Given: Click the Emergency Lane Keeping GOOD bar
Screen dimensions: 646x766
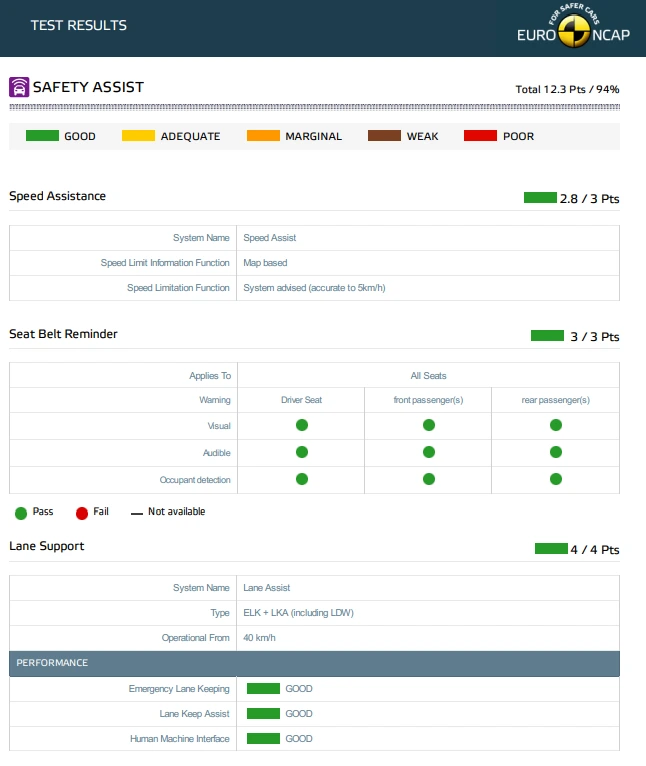Looking at the screenshot, I should (263, 688).
